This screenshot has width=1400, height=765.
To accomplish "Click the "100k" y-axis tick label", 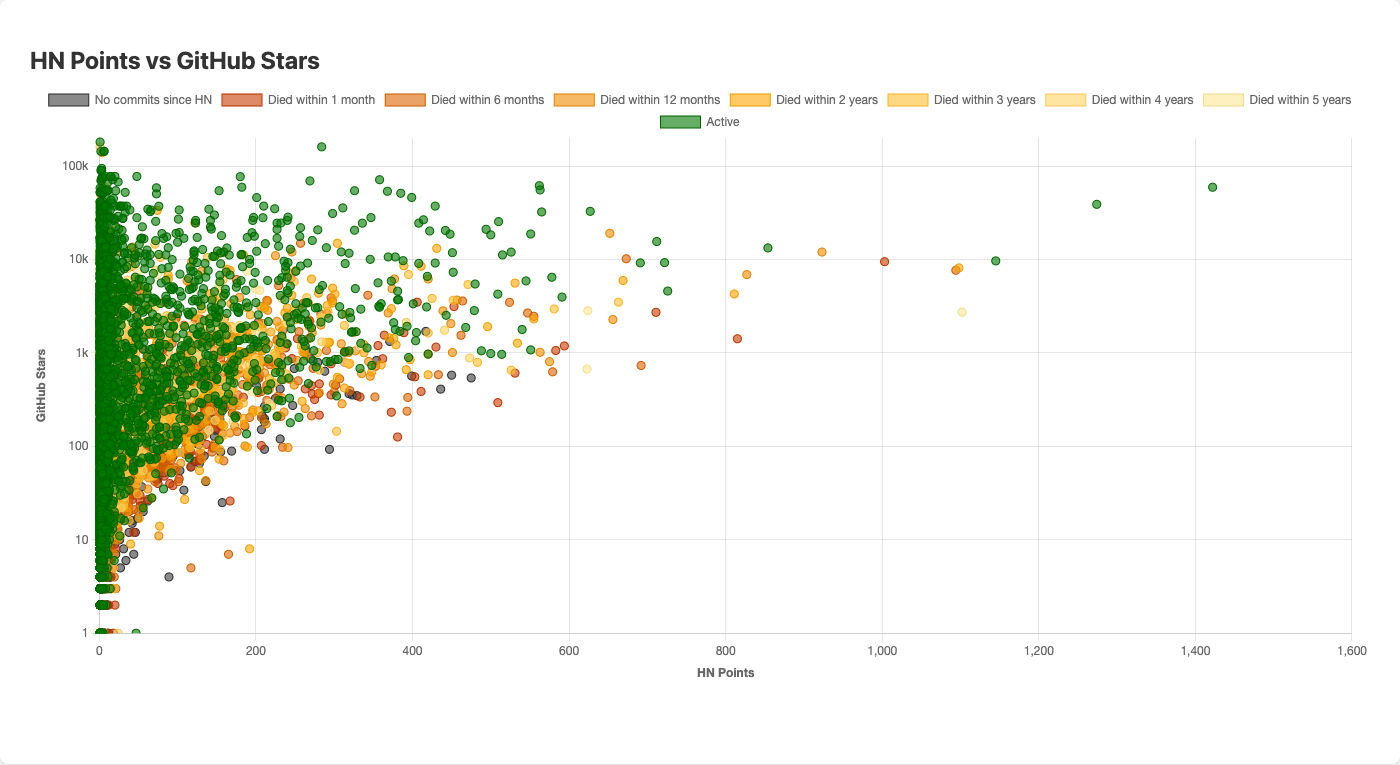I will [x=76, y=164].
